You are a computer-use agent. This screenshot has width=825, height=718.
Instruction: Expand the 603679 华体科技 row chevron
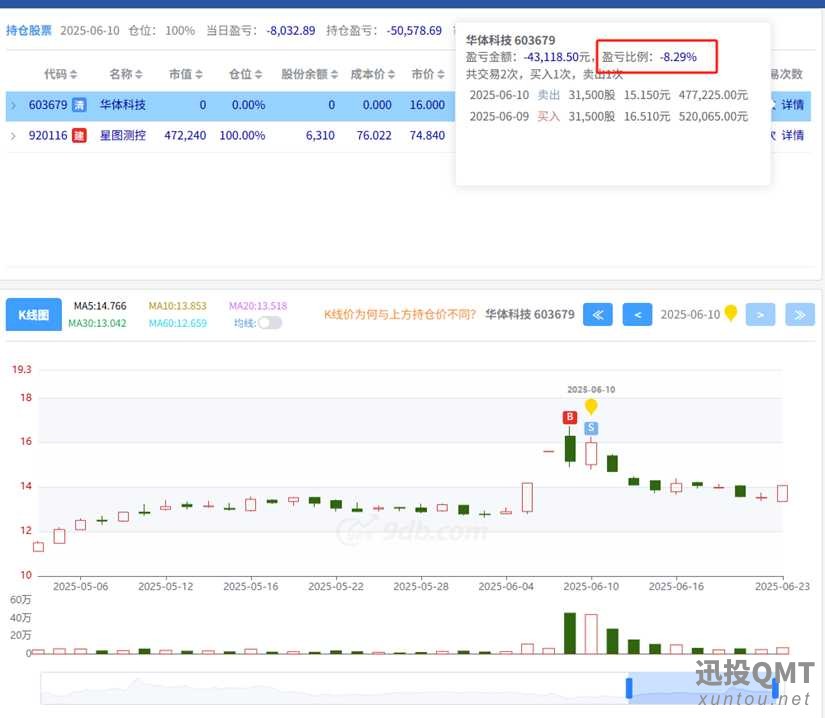click(13, 106)
